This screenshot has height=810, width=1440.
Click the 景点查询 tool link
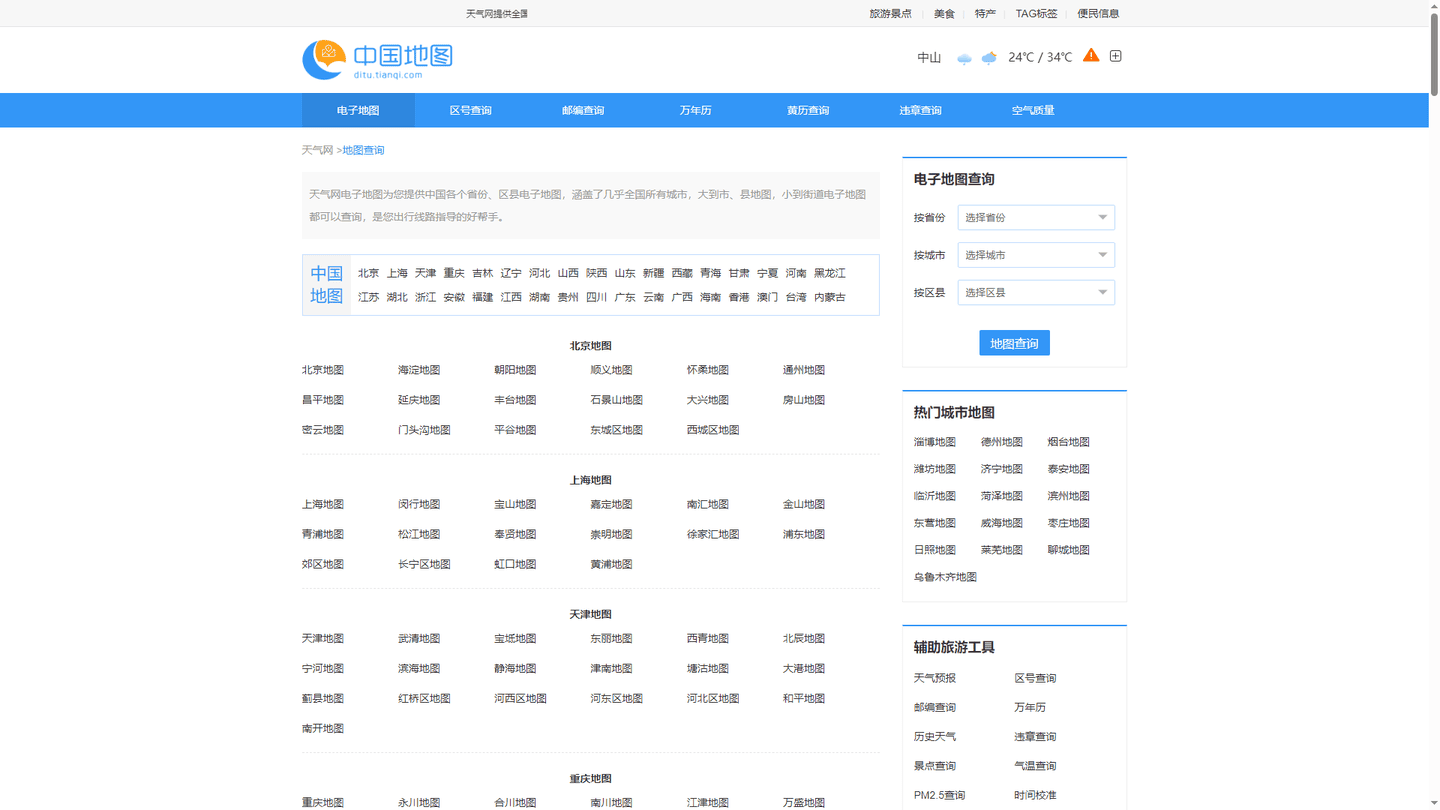coord(935,766)
